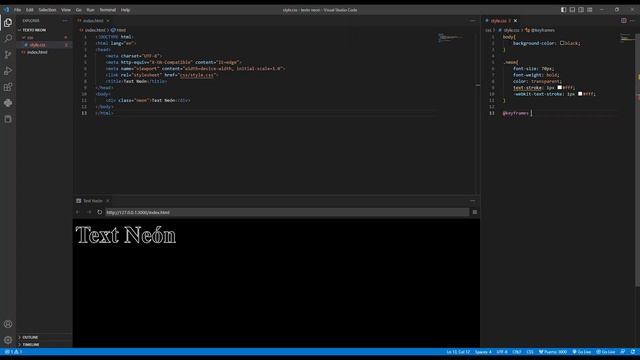
Task: Open the Explorer view in activity bar
Action: pyautogui.click(x=8, y=22)
